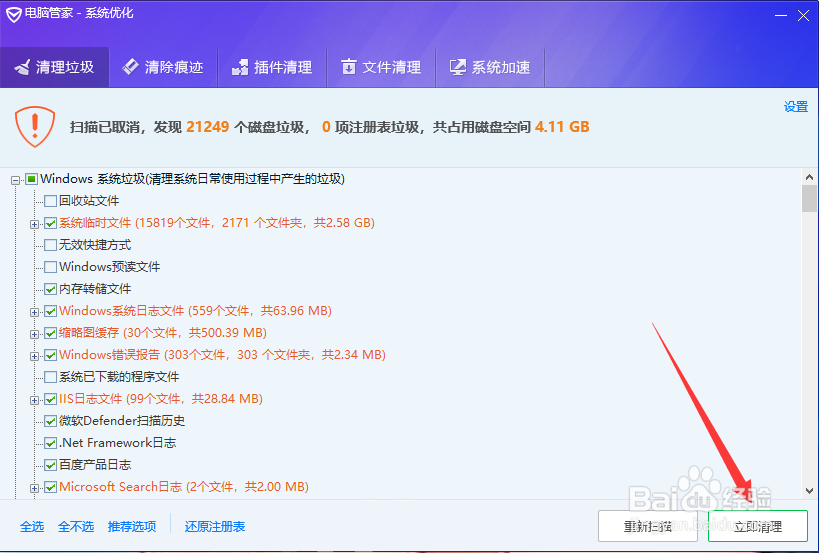Screen dimensions: 819x553
Task: Uncheck the Windows系统日志文件 checkbox
Action: coord(50,311)
